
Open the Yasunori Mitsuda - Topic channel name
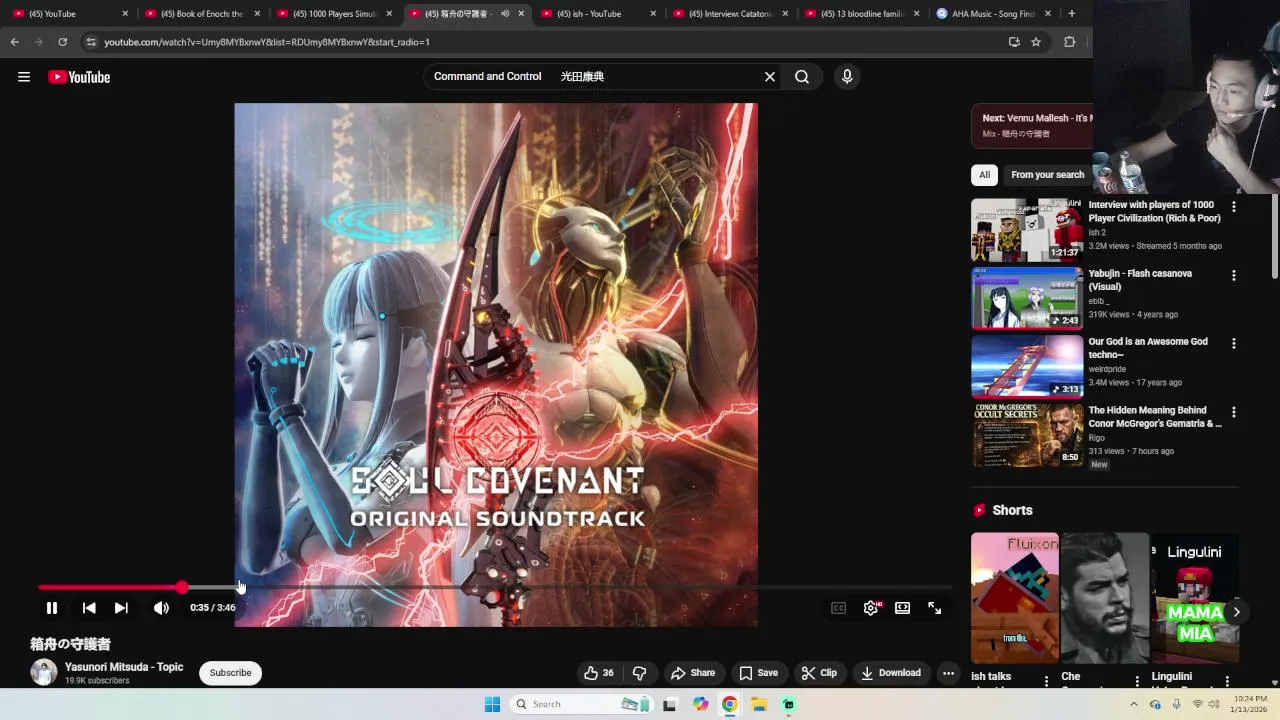tap(124, 667)
